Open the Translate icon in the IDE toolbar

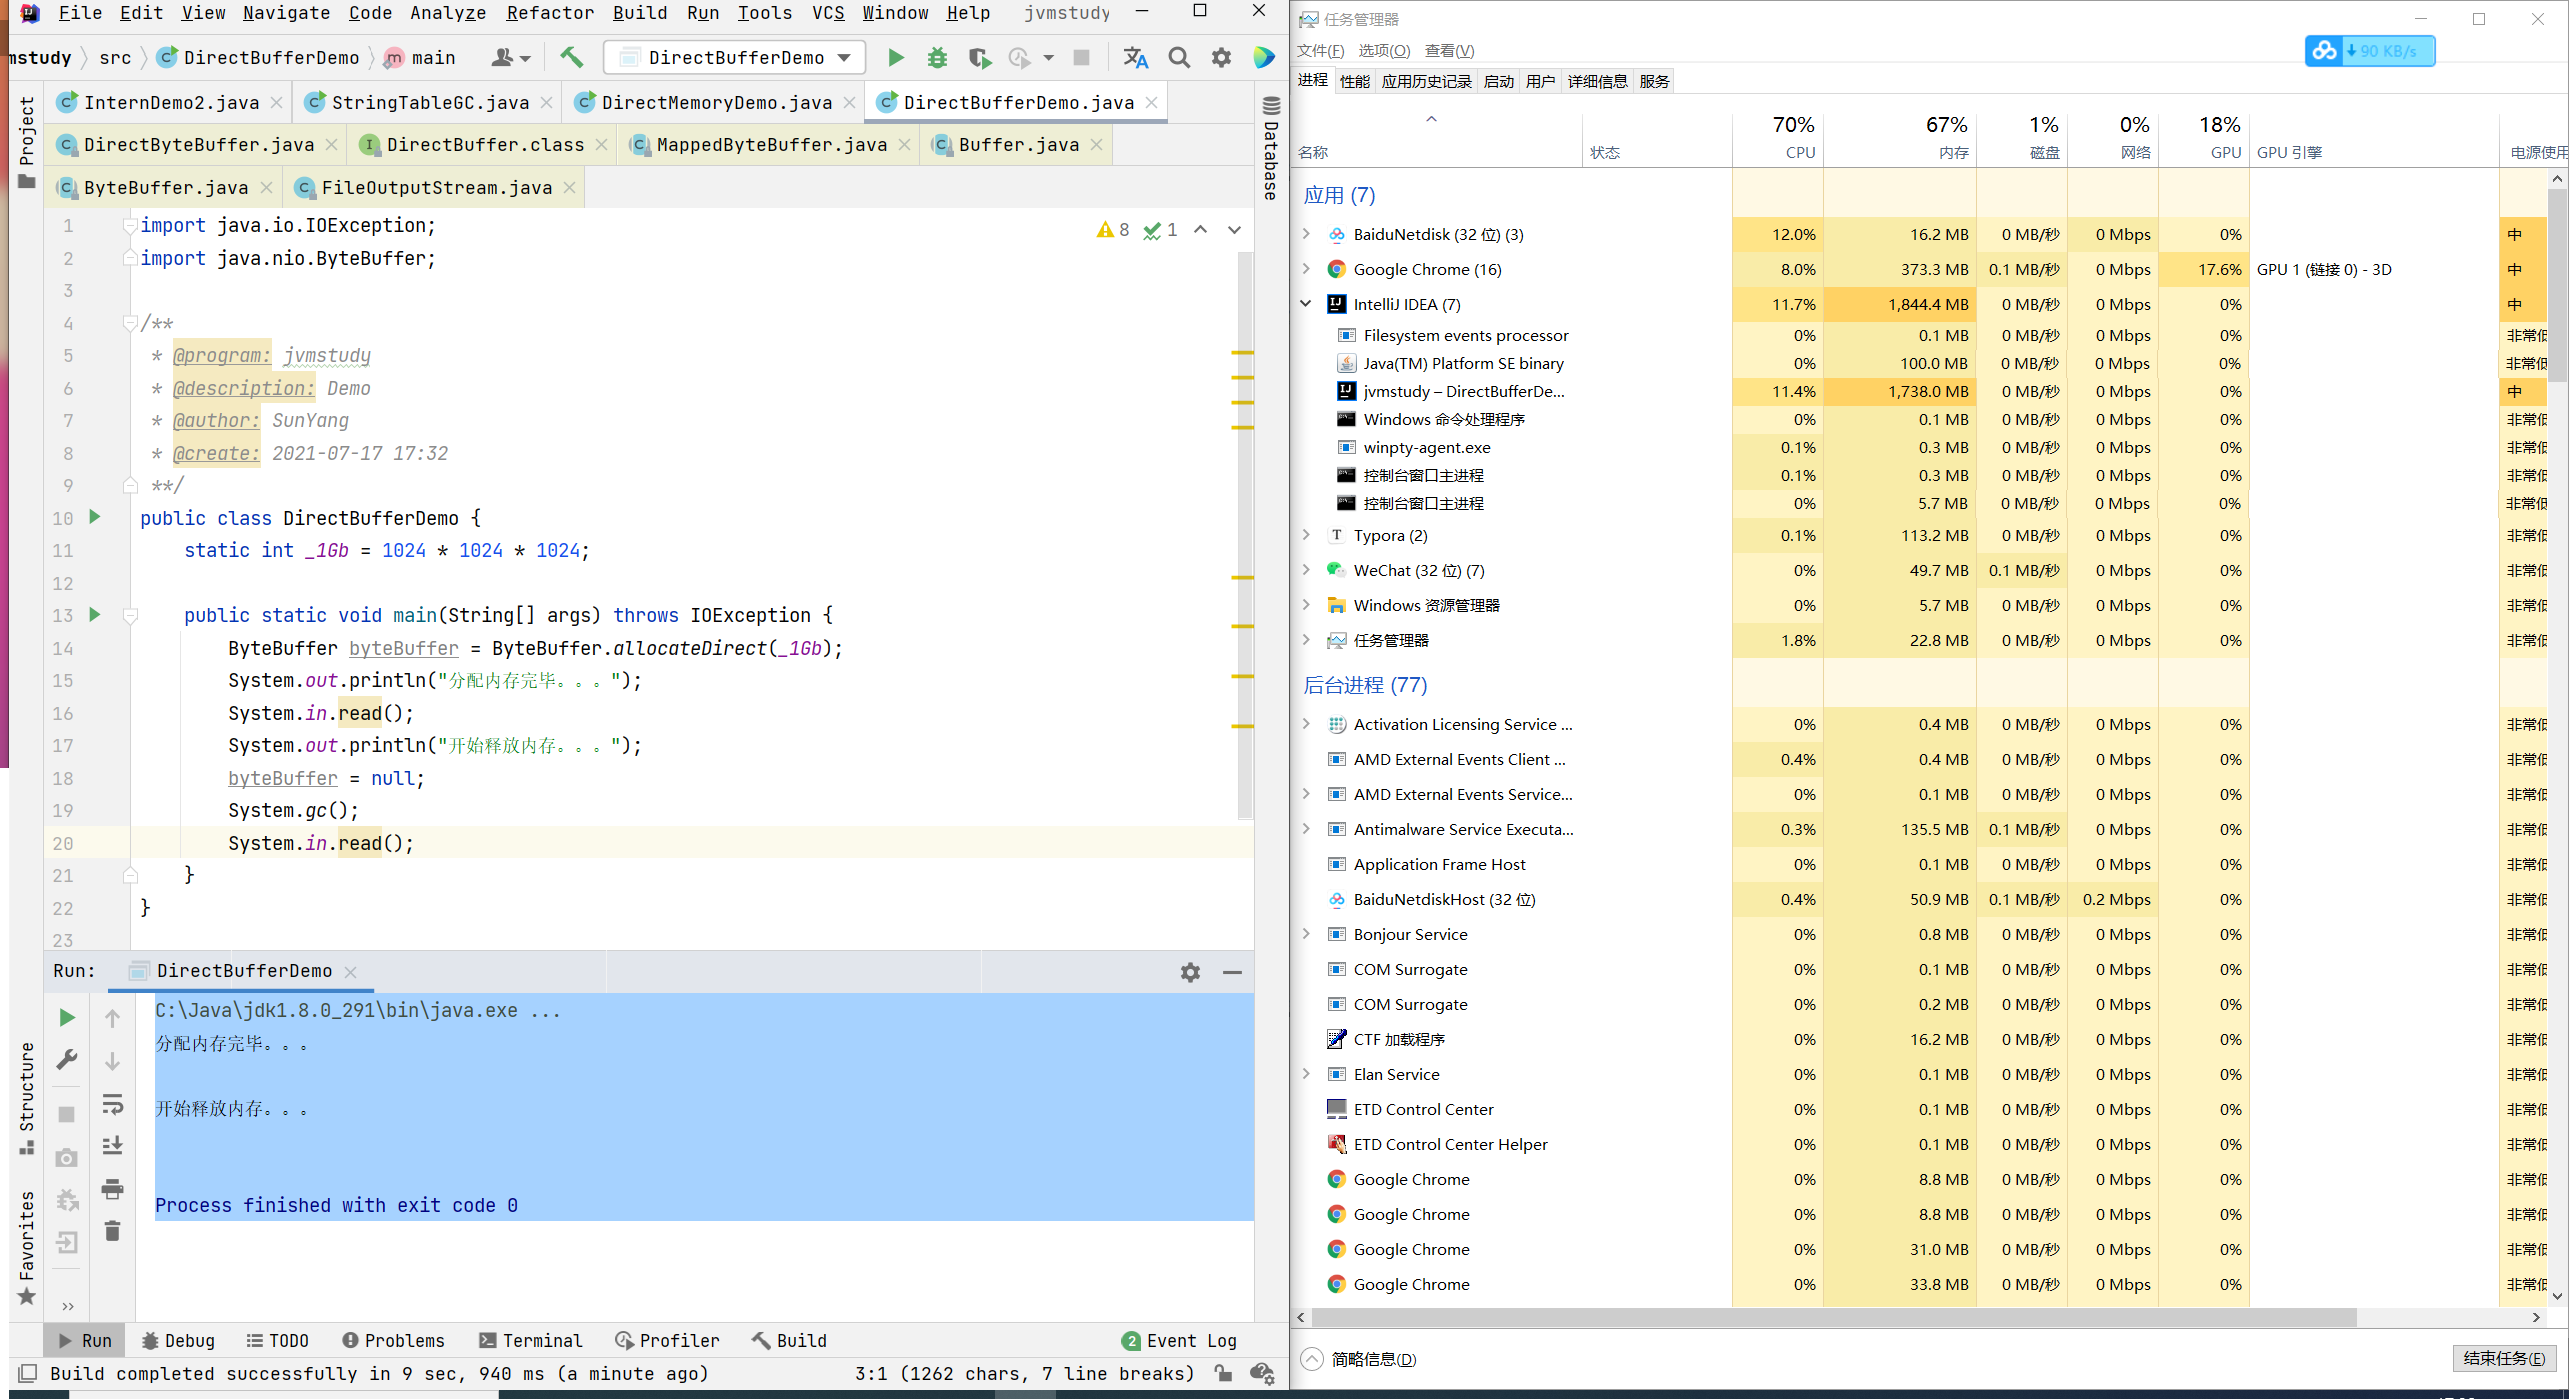(1135, 58)
